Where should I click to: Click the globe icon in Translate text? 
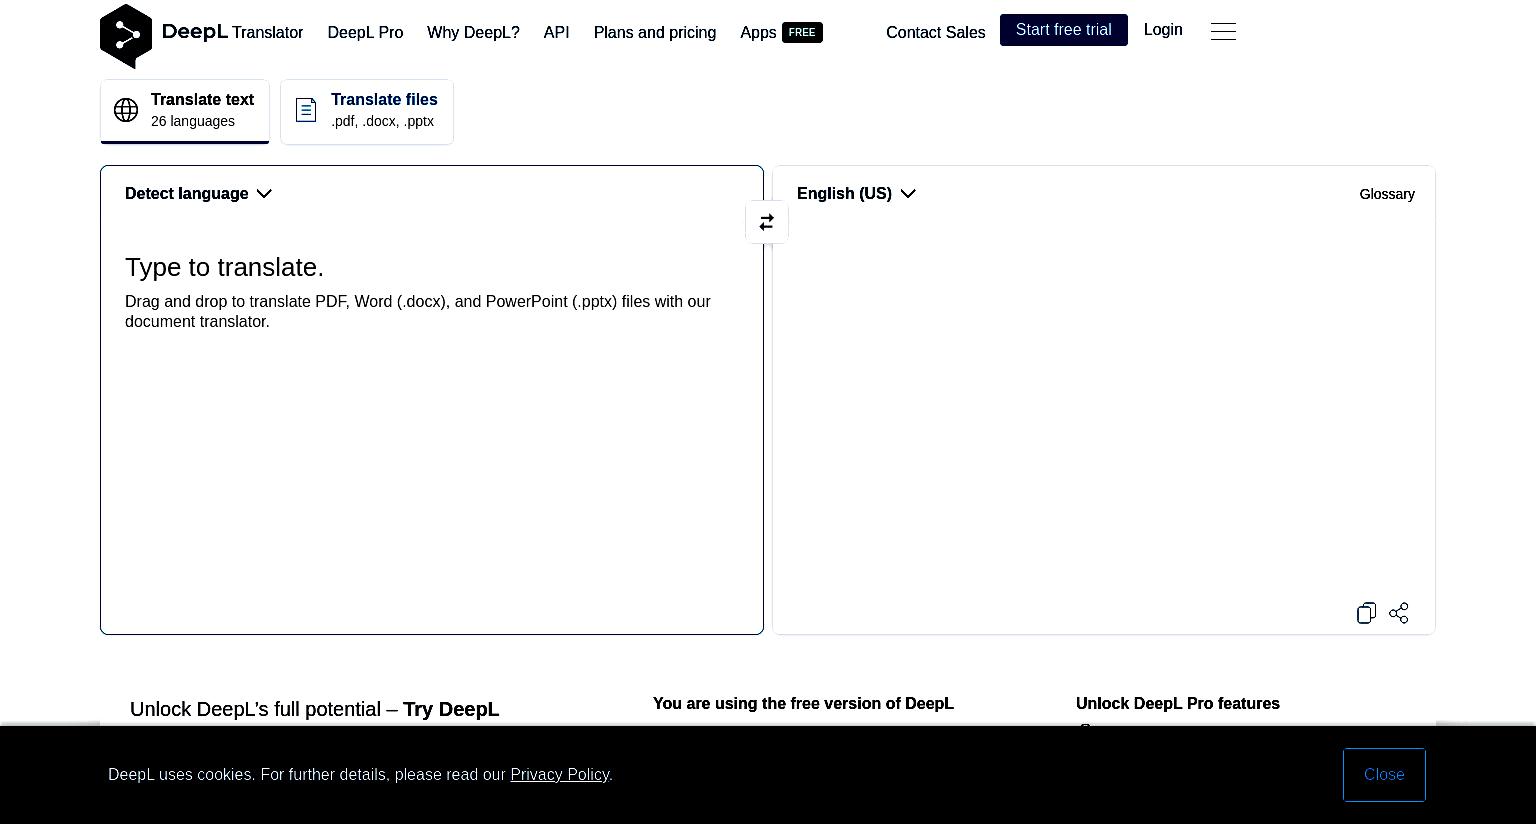(x=126, y=110)
